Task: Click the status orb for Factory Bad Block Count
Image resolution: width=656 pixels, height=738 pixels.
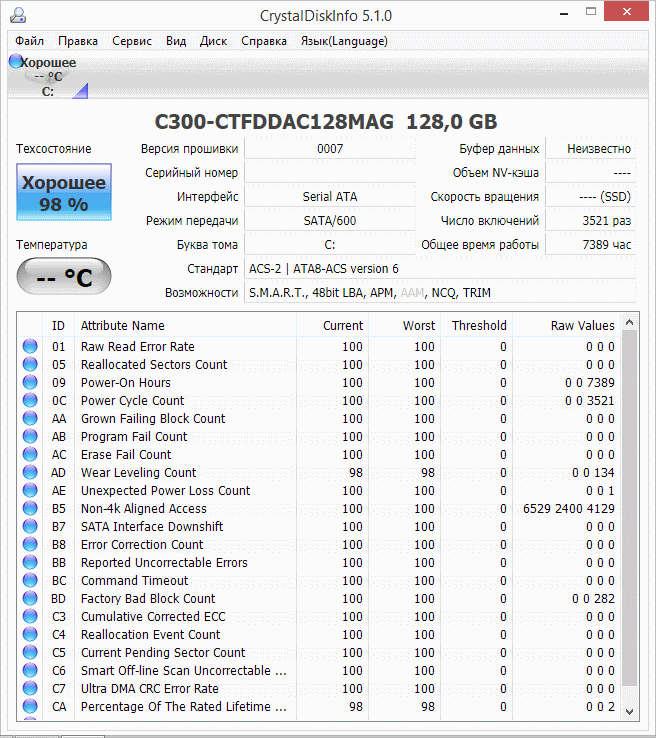Action: click(30, 598)
